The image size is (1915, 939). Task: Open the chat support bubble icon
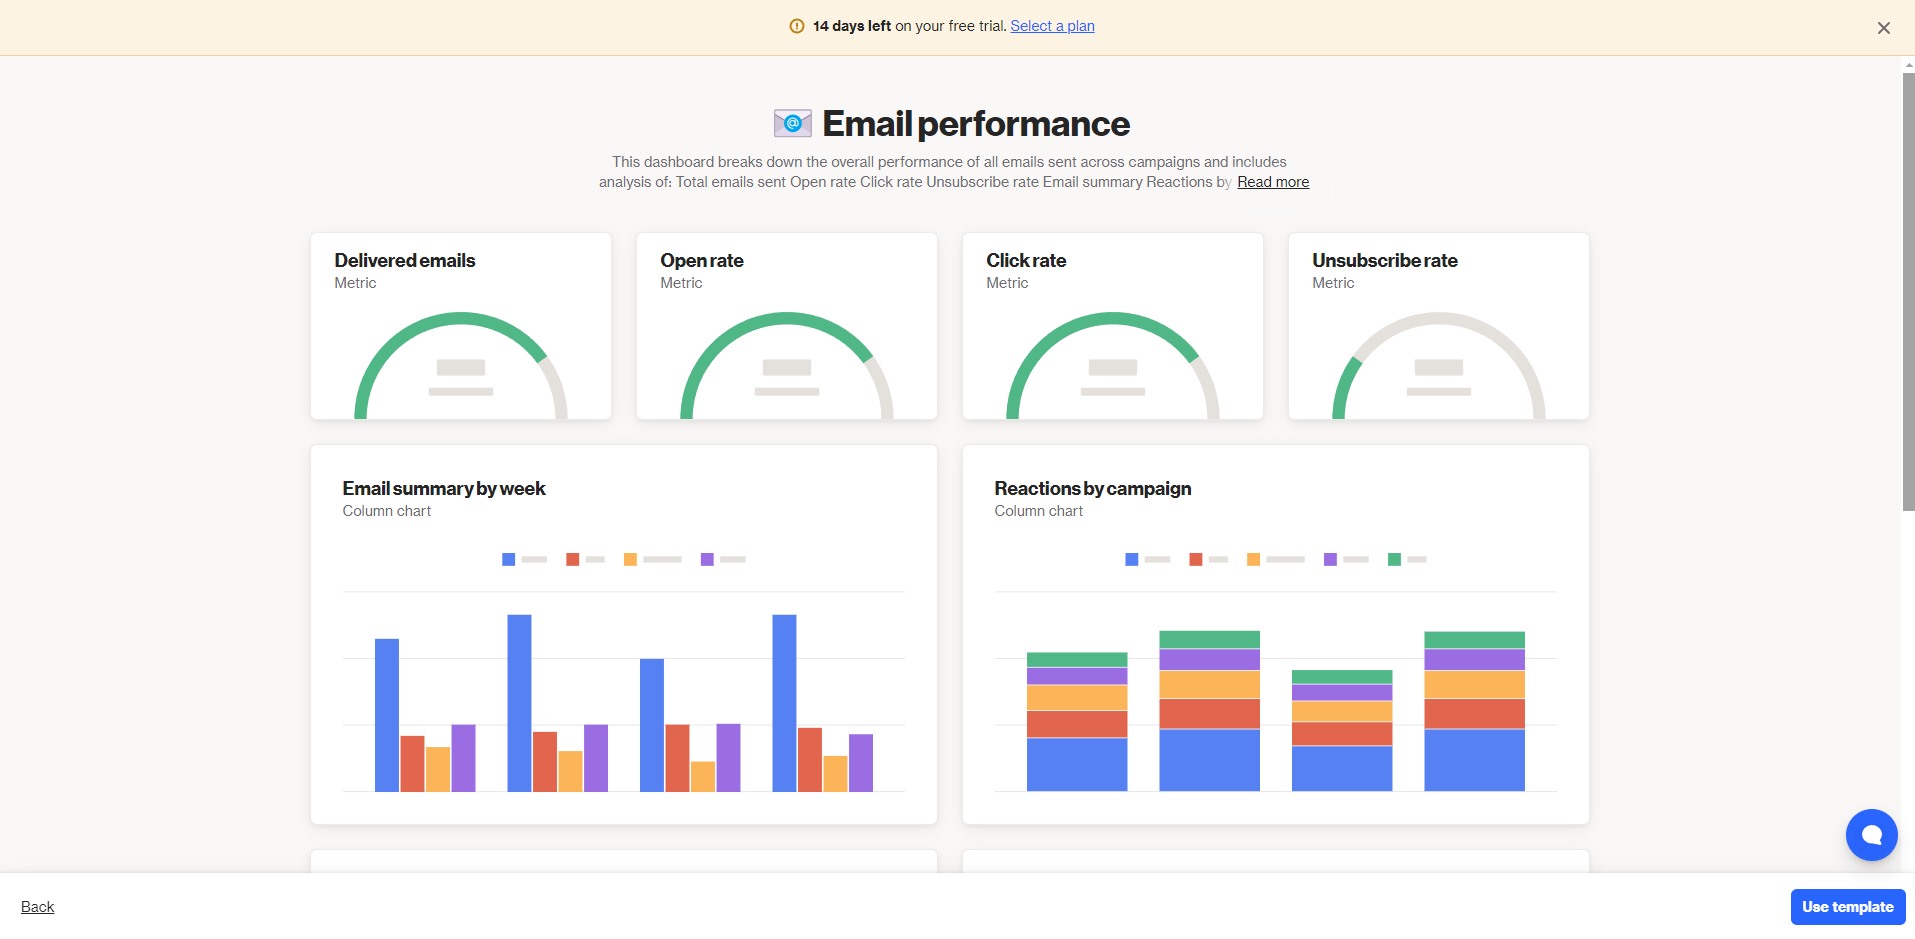tap(1871, 835)
